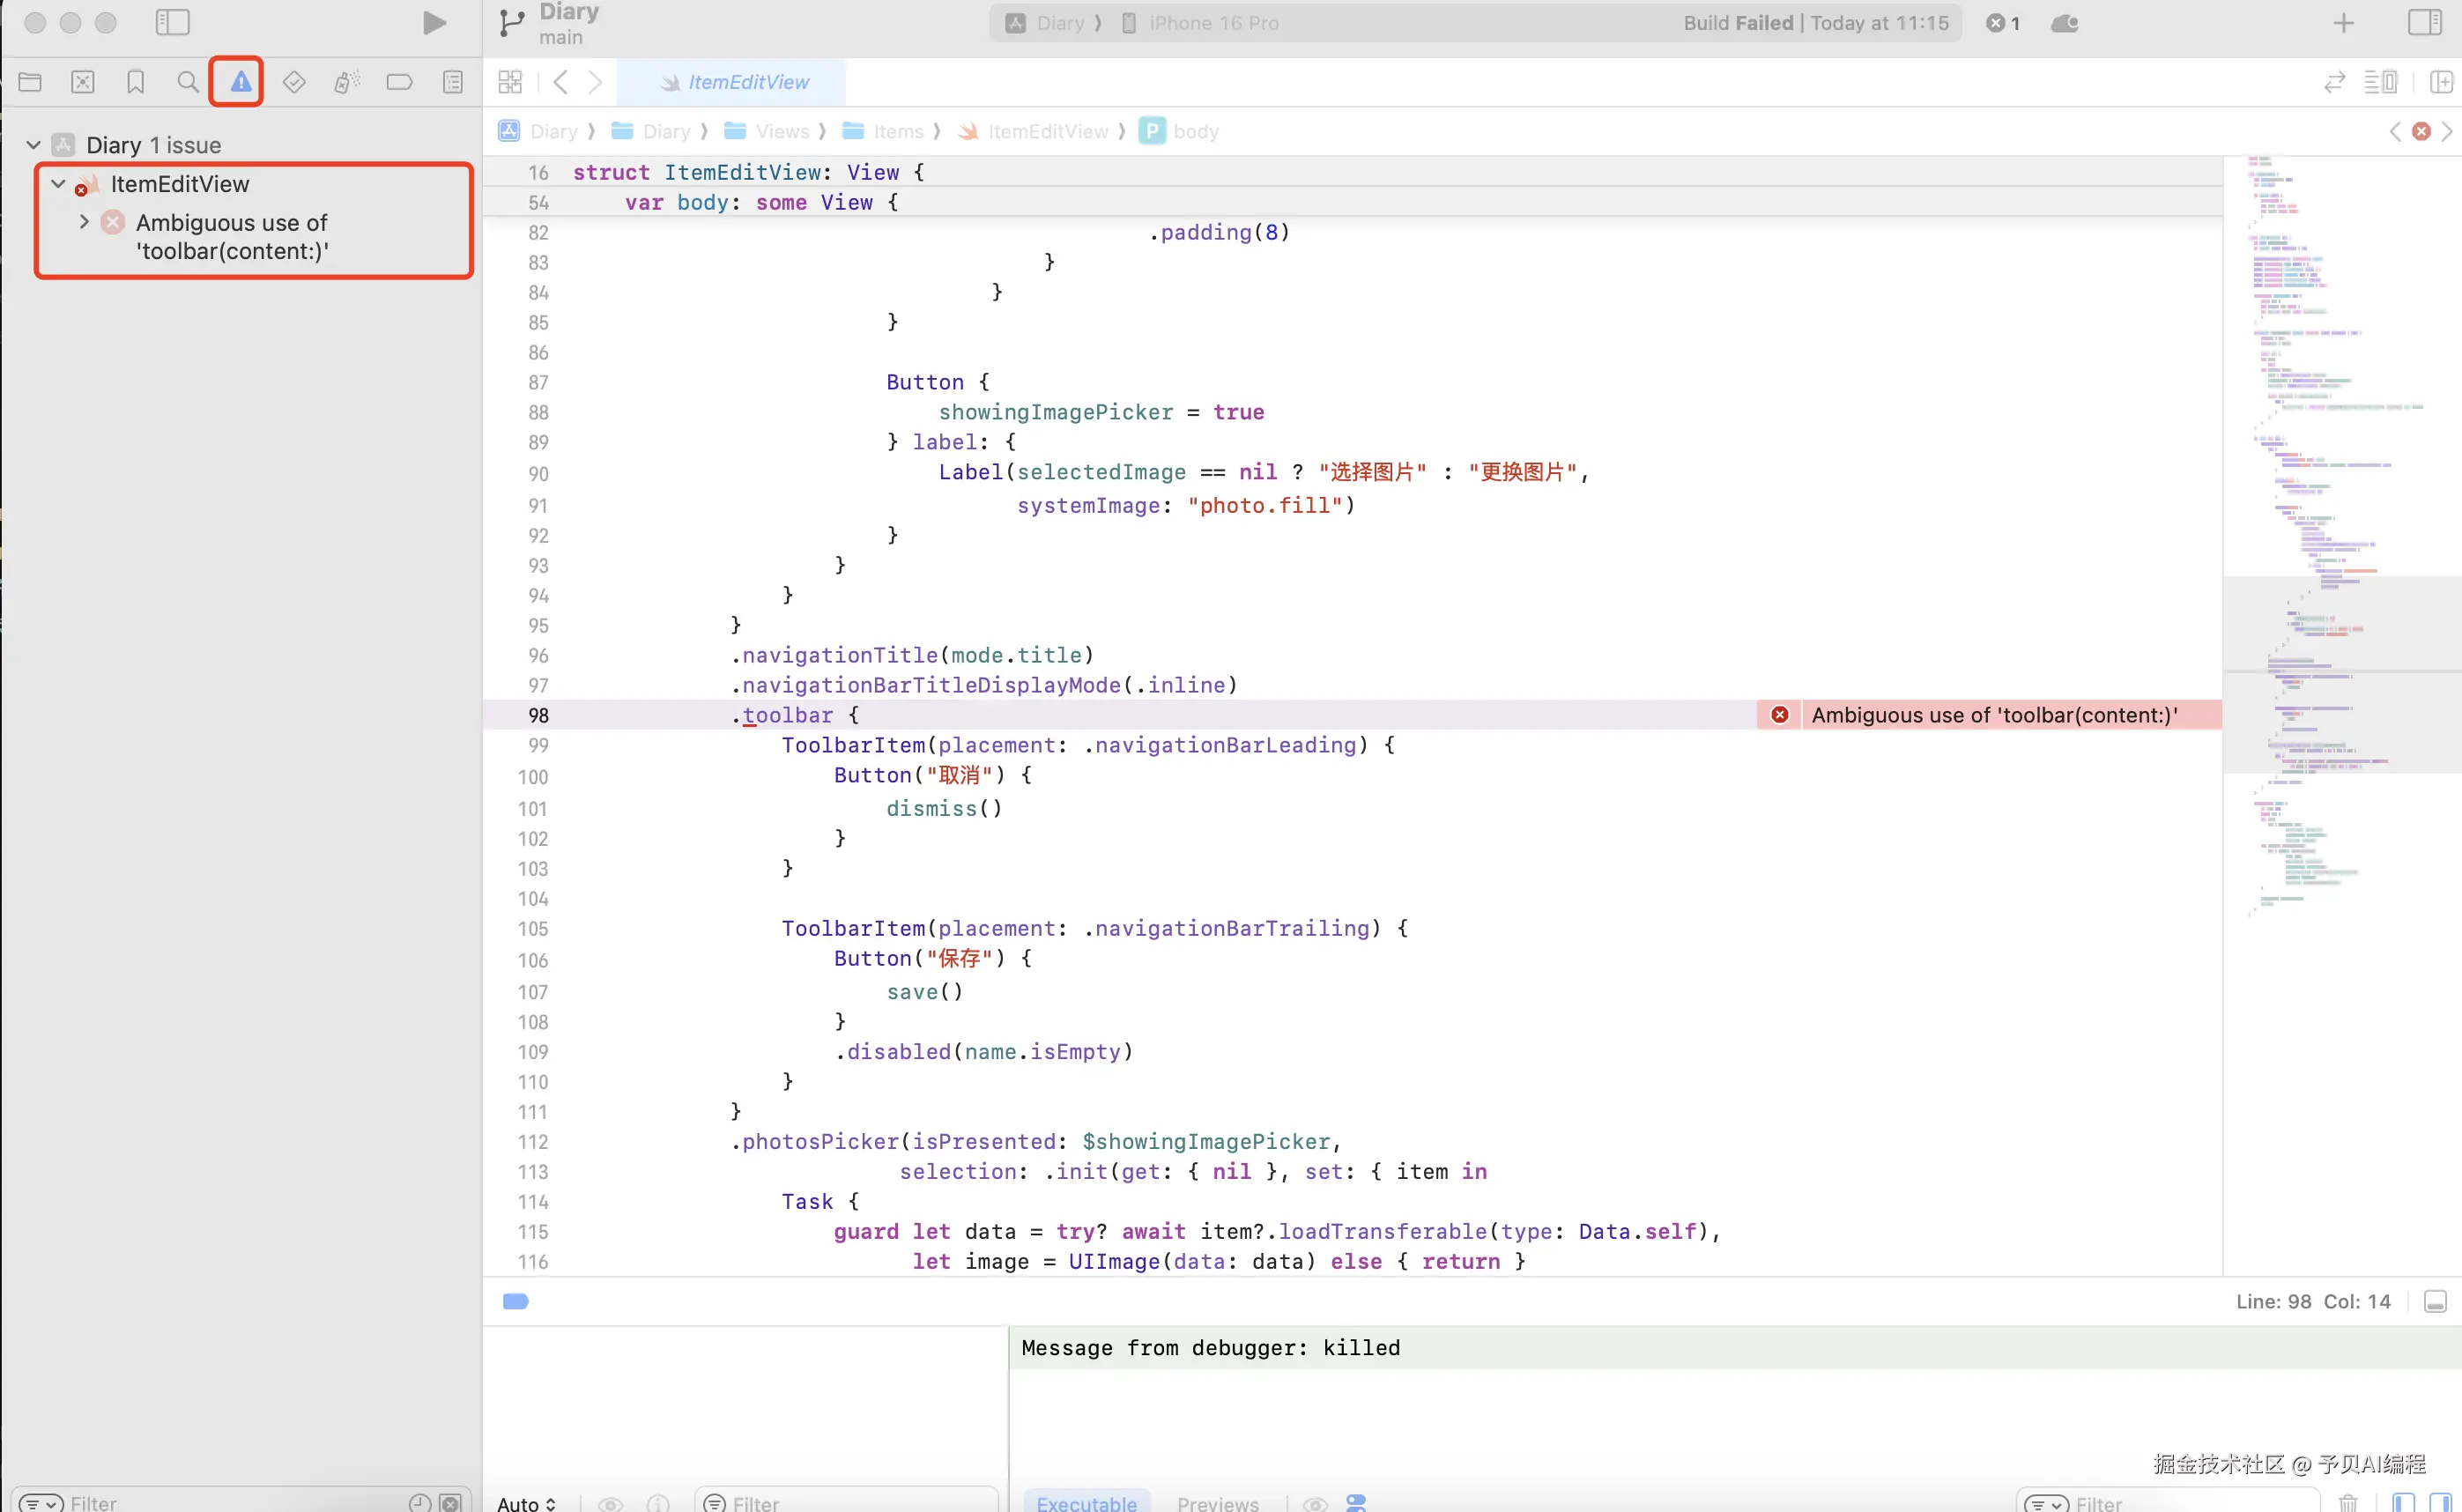This screenshot has height=1512, width=2462.
Task: Toggle the right inspector panel
Action: [x=2424, y=23]
